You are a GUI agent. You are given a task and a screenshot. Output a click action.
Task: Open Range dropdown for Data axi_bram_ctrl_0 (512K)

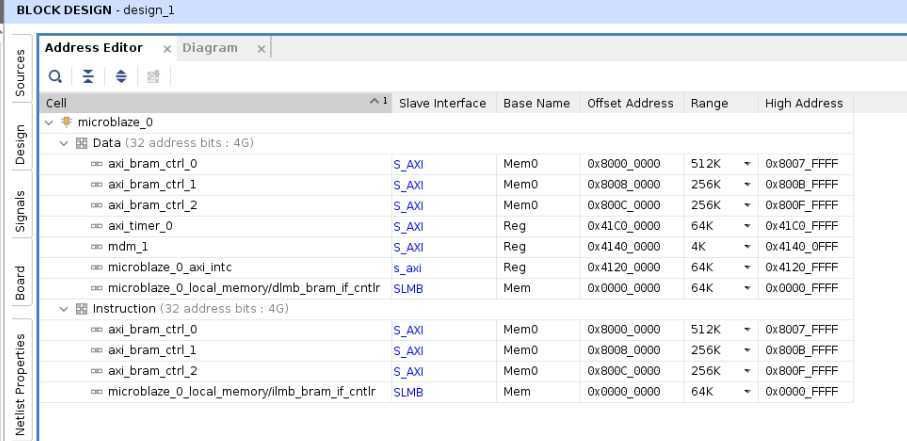click(747, 164)
